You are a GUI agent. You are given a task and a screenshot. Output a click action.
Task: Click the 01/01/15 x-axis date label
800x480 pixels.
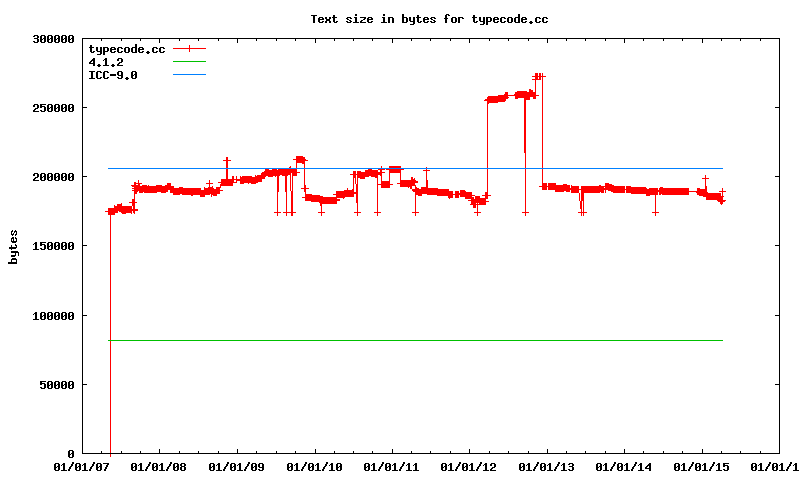tap(702, 467)
